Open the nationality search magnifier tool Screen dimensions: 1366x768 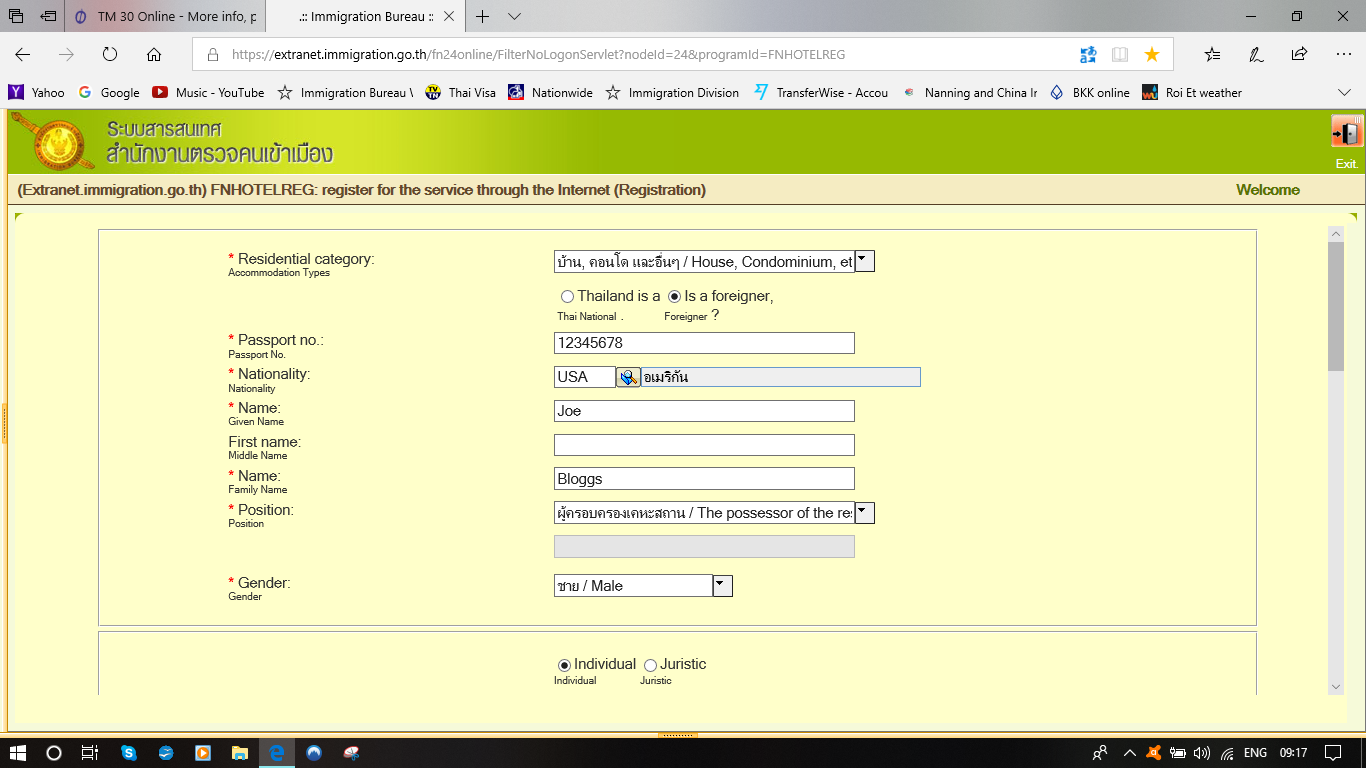tap(628, 377)
